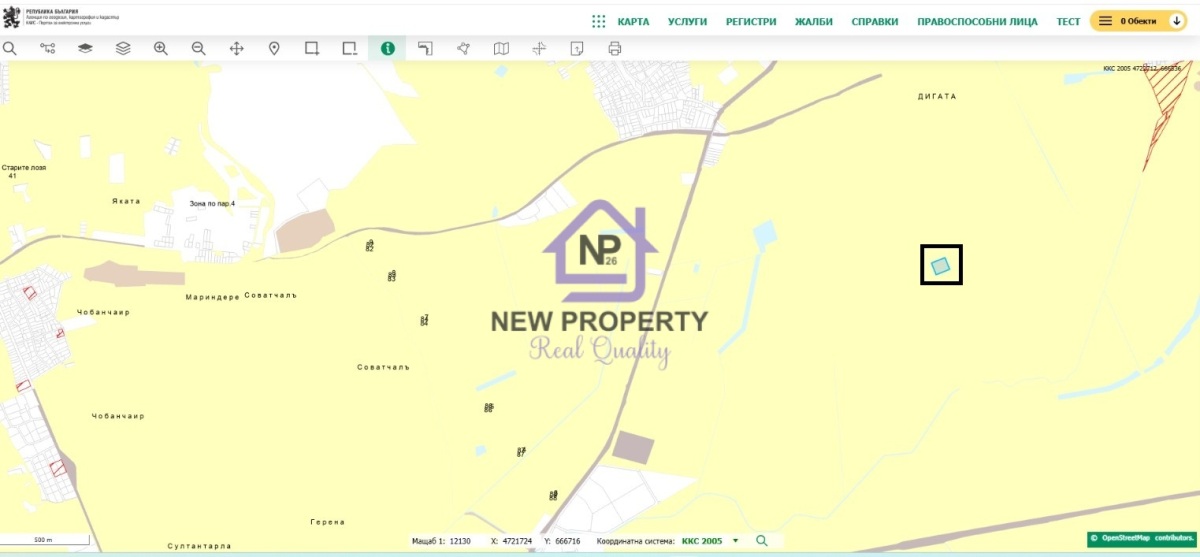The height and width of the screenshot is (557, 1200).
Task: Open the folded map icon
Action: (501, 48)
